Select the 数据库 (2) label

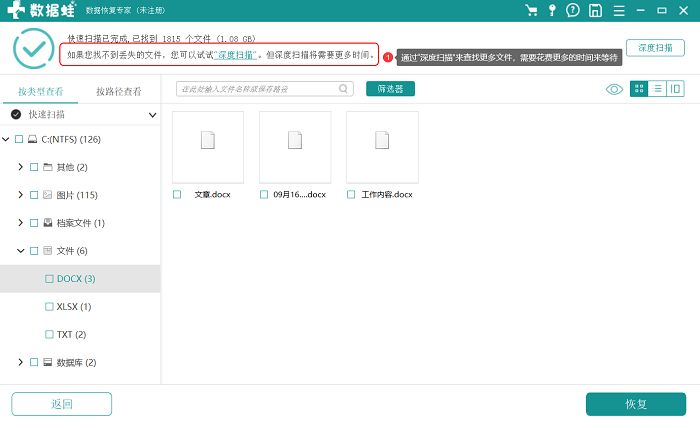point(76,362)
